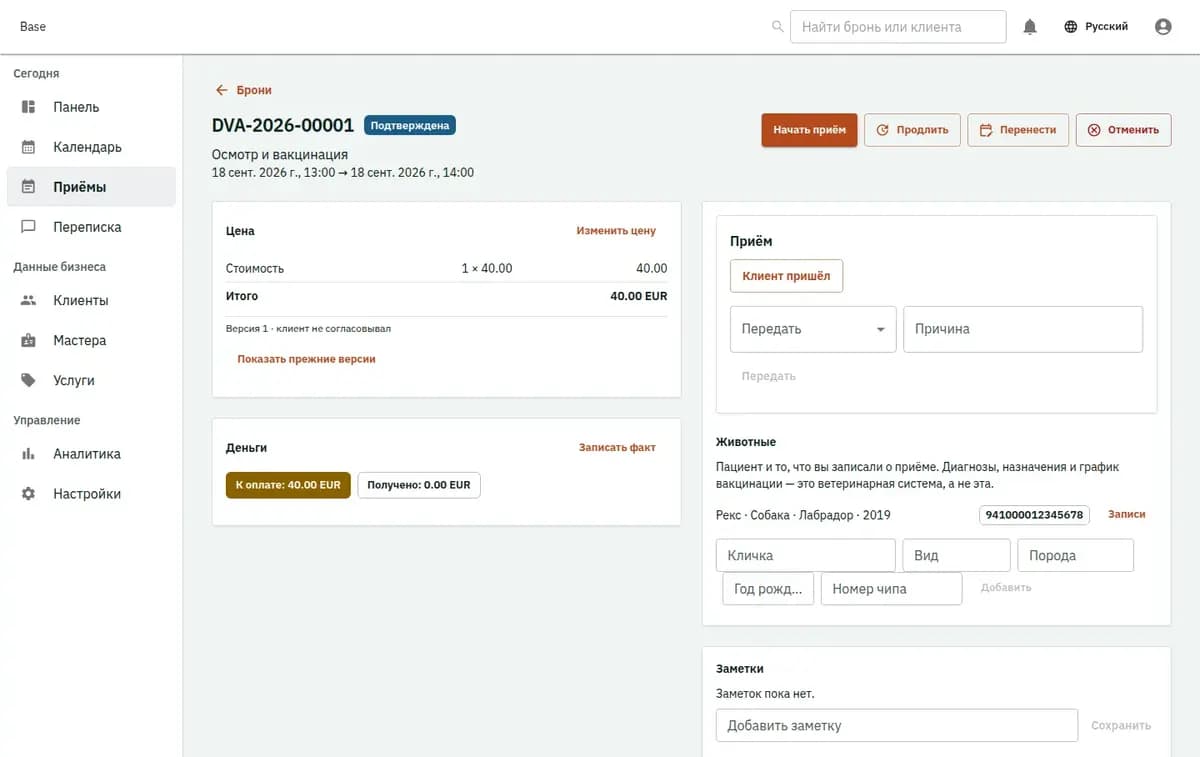Expand the Передать dropdown

coord(813,329)
